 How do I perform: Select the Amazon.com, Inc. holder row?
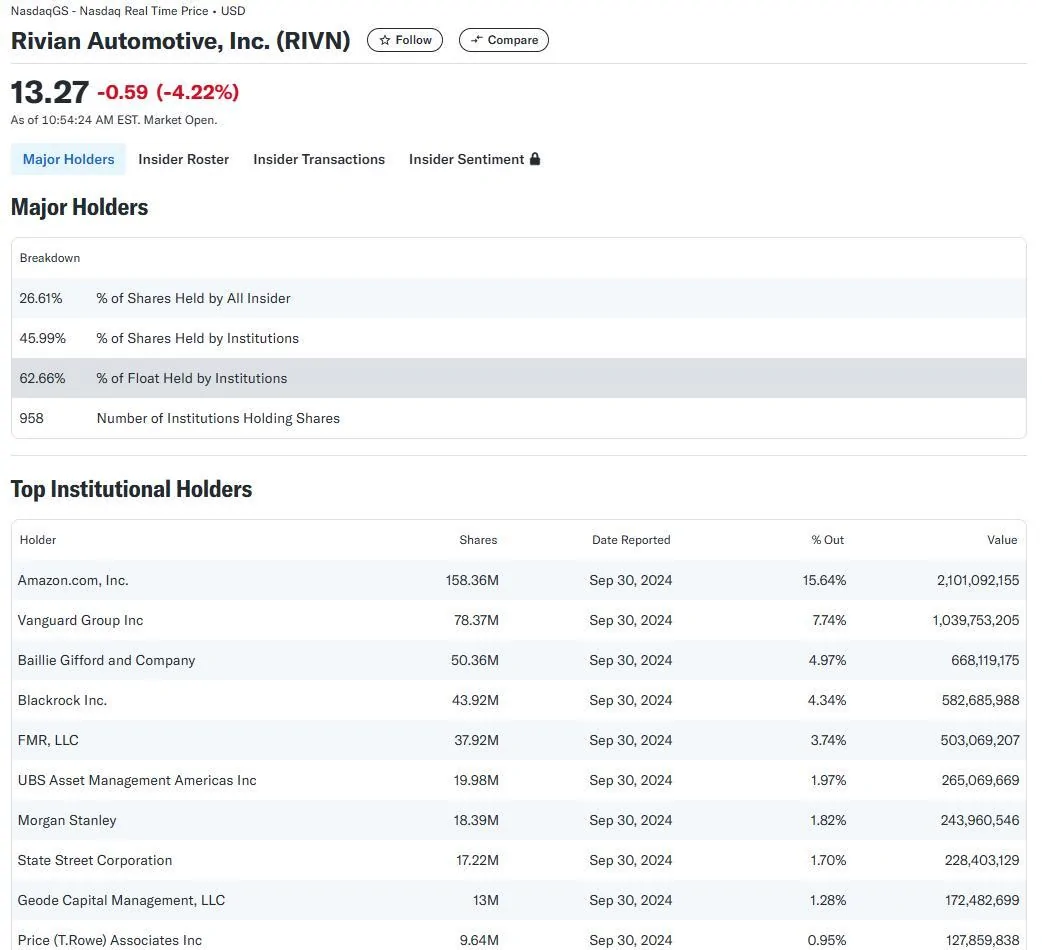pos(518,580)
